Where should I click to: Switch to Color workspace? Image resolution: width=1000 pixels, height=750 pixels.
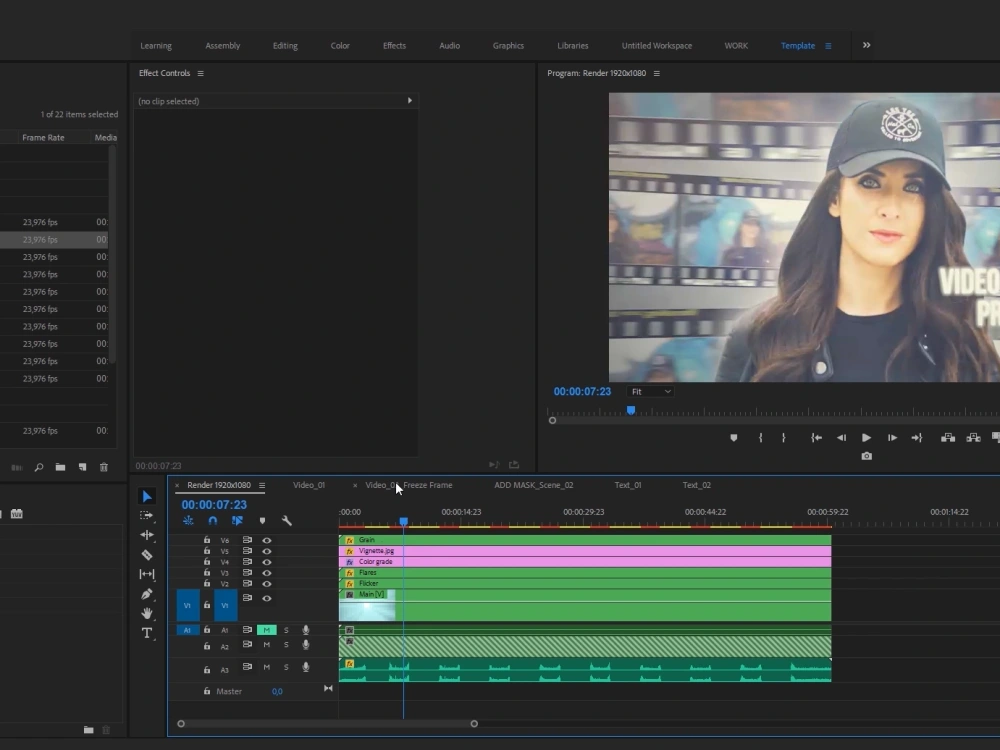coord(340,46)
